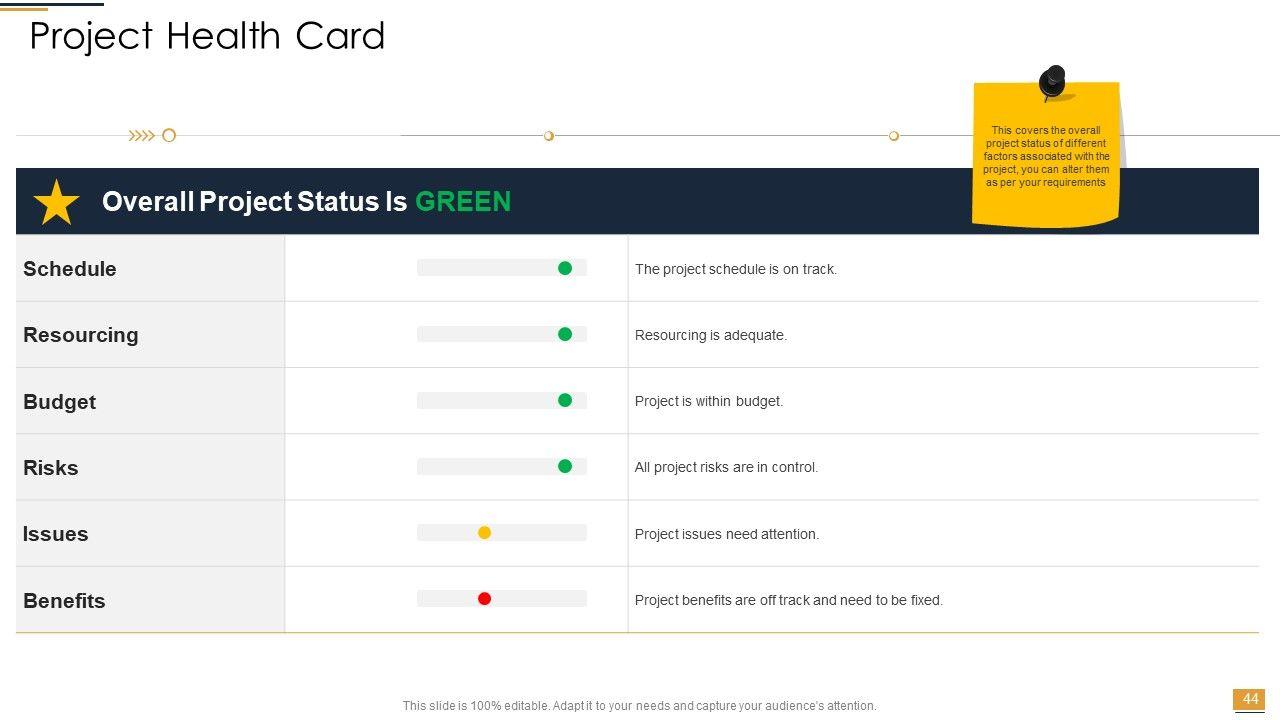1280x720 pixels.
Task: Click the green word GREEN in header
Action: tap(463, 202)
